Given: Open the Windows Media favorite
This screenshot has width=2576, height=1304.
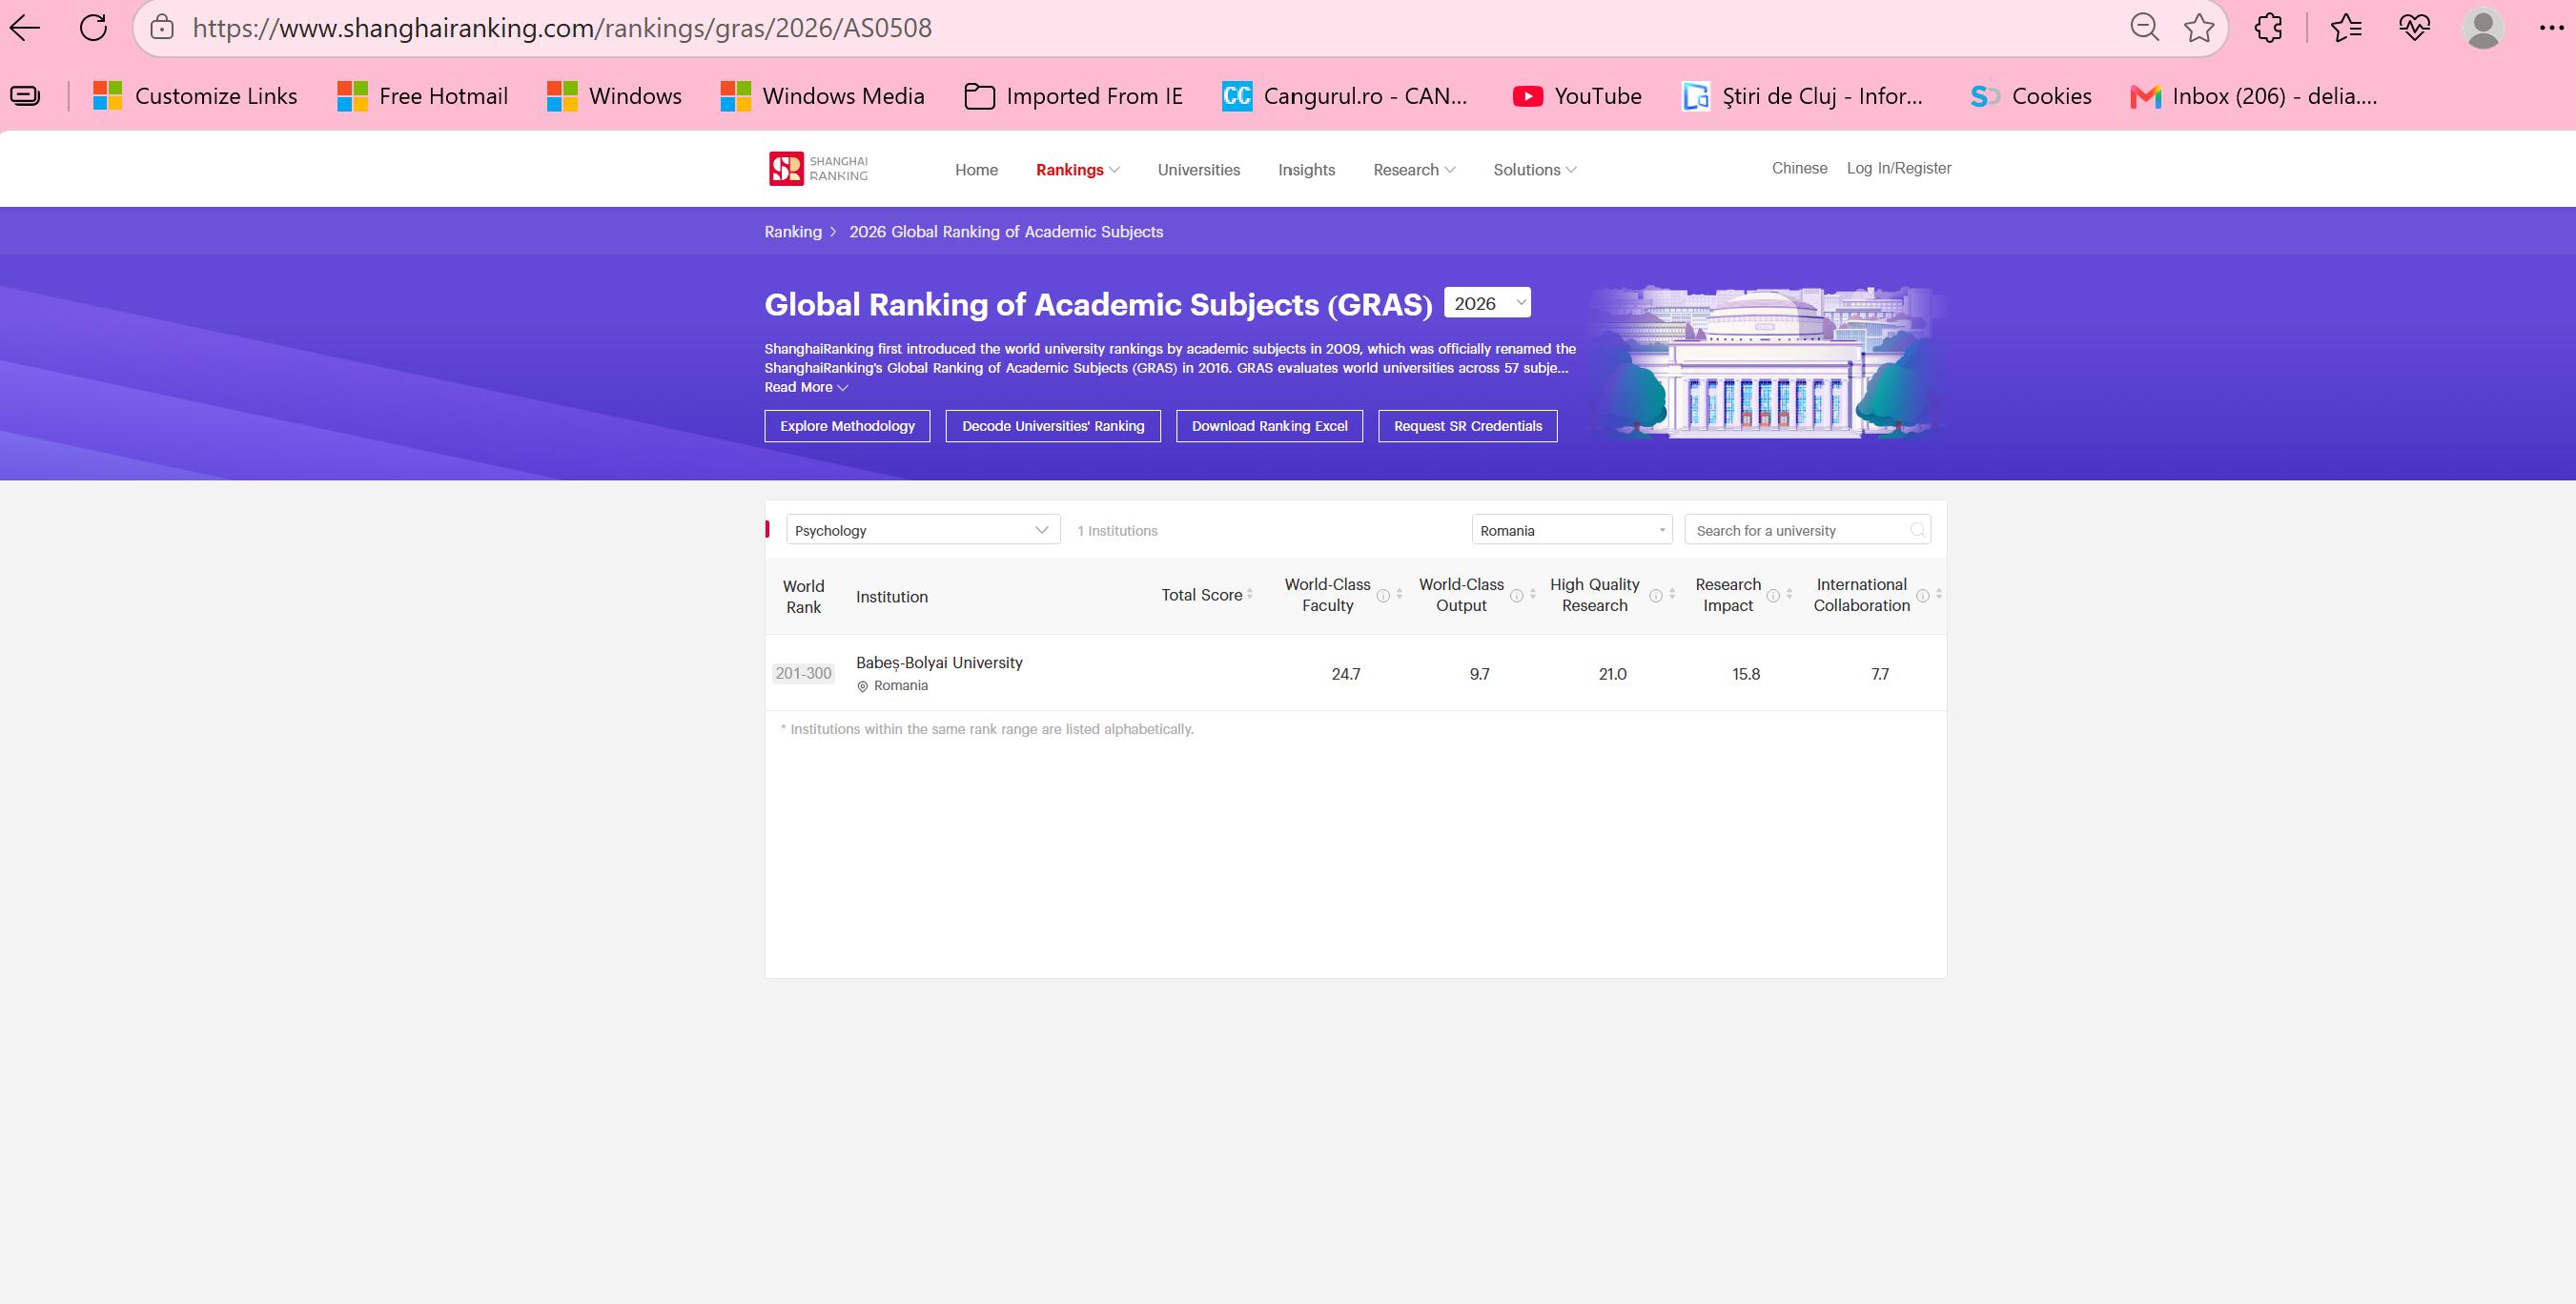Looking at the screenshot, I should click(x=823, y=96).
